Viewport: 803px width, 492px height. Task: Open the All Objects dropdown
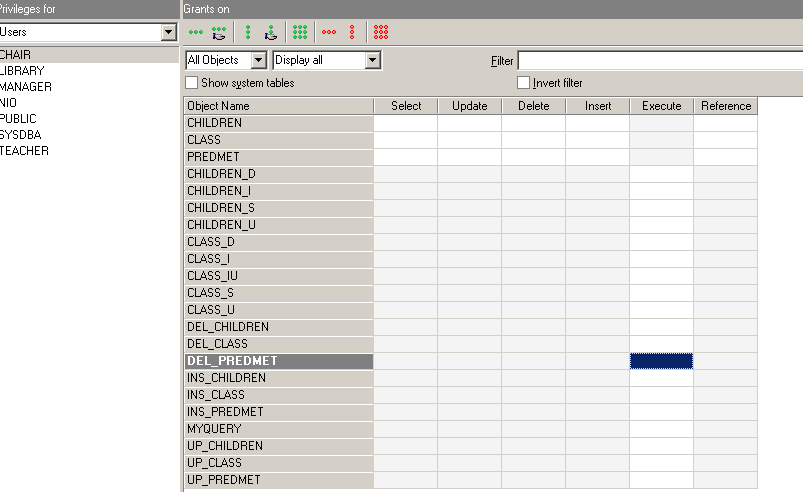click(259, 60)
